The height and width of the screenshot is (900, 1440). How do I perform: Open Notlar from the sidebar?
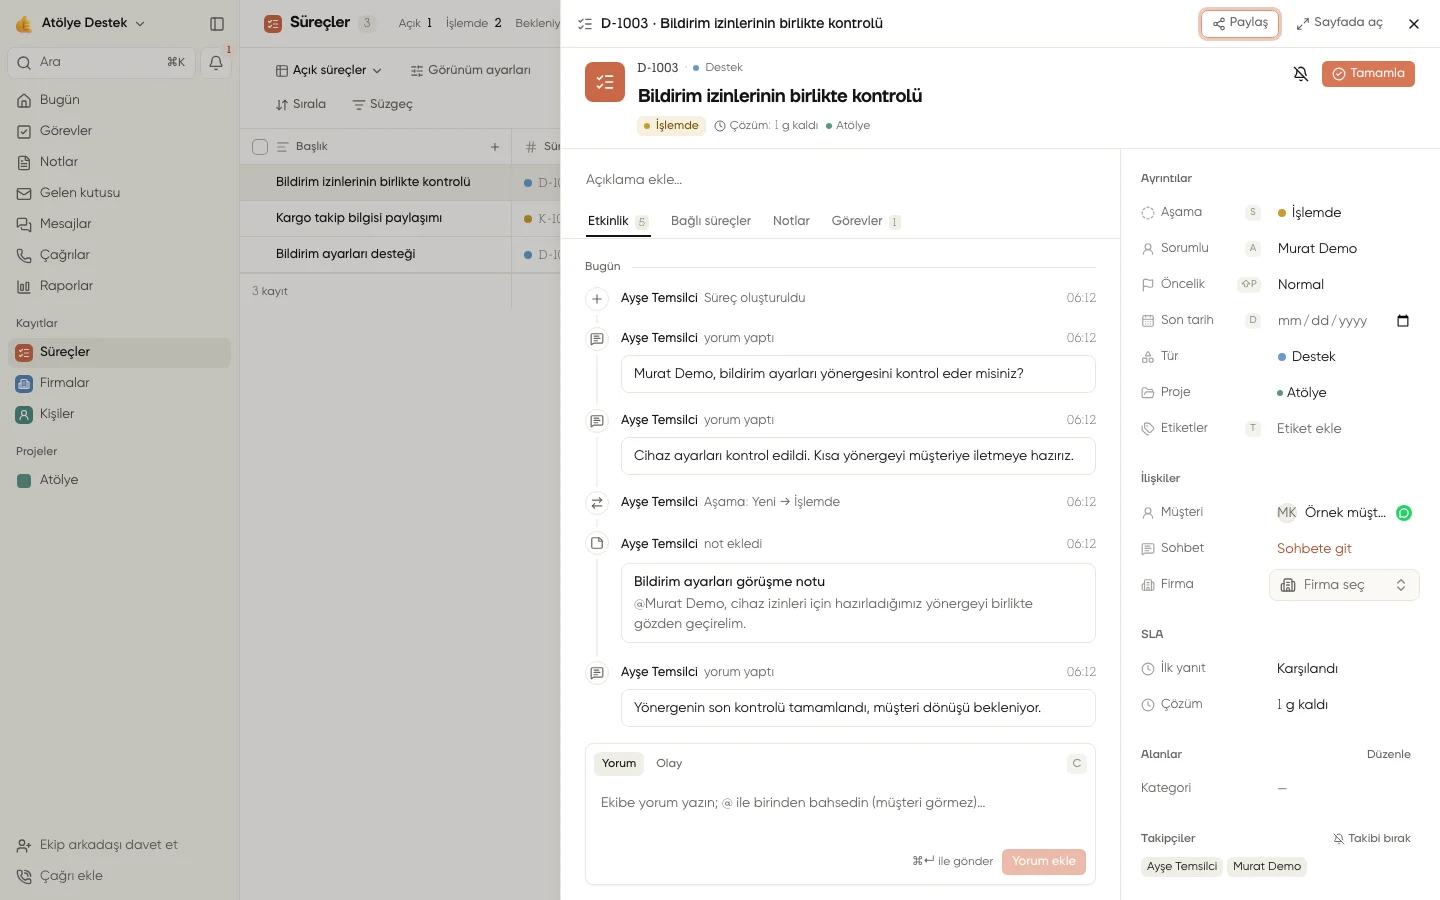(x=119, y=162)
